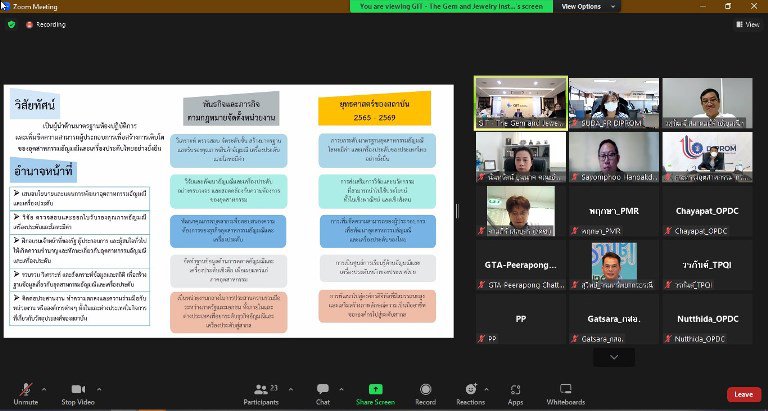Open audio options arrow beside Unmute
Screen dimensions: 768x411
tap(44, 389)
